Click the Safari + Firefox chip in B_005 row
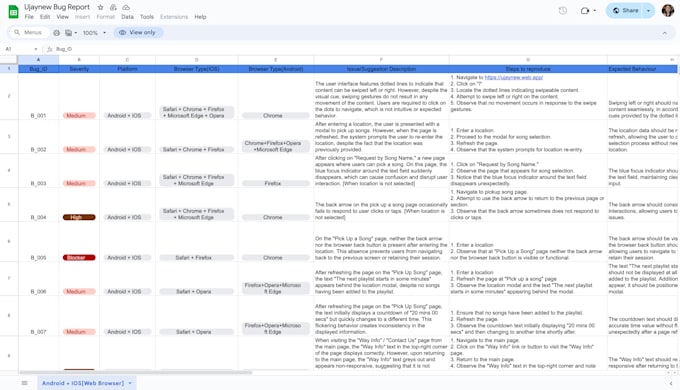 tap(196, 258)
